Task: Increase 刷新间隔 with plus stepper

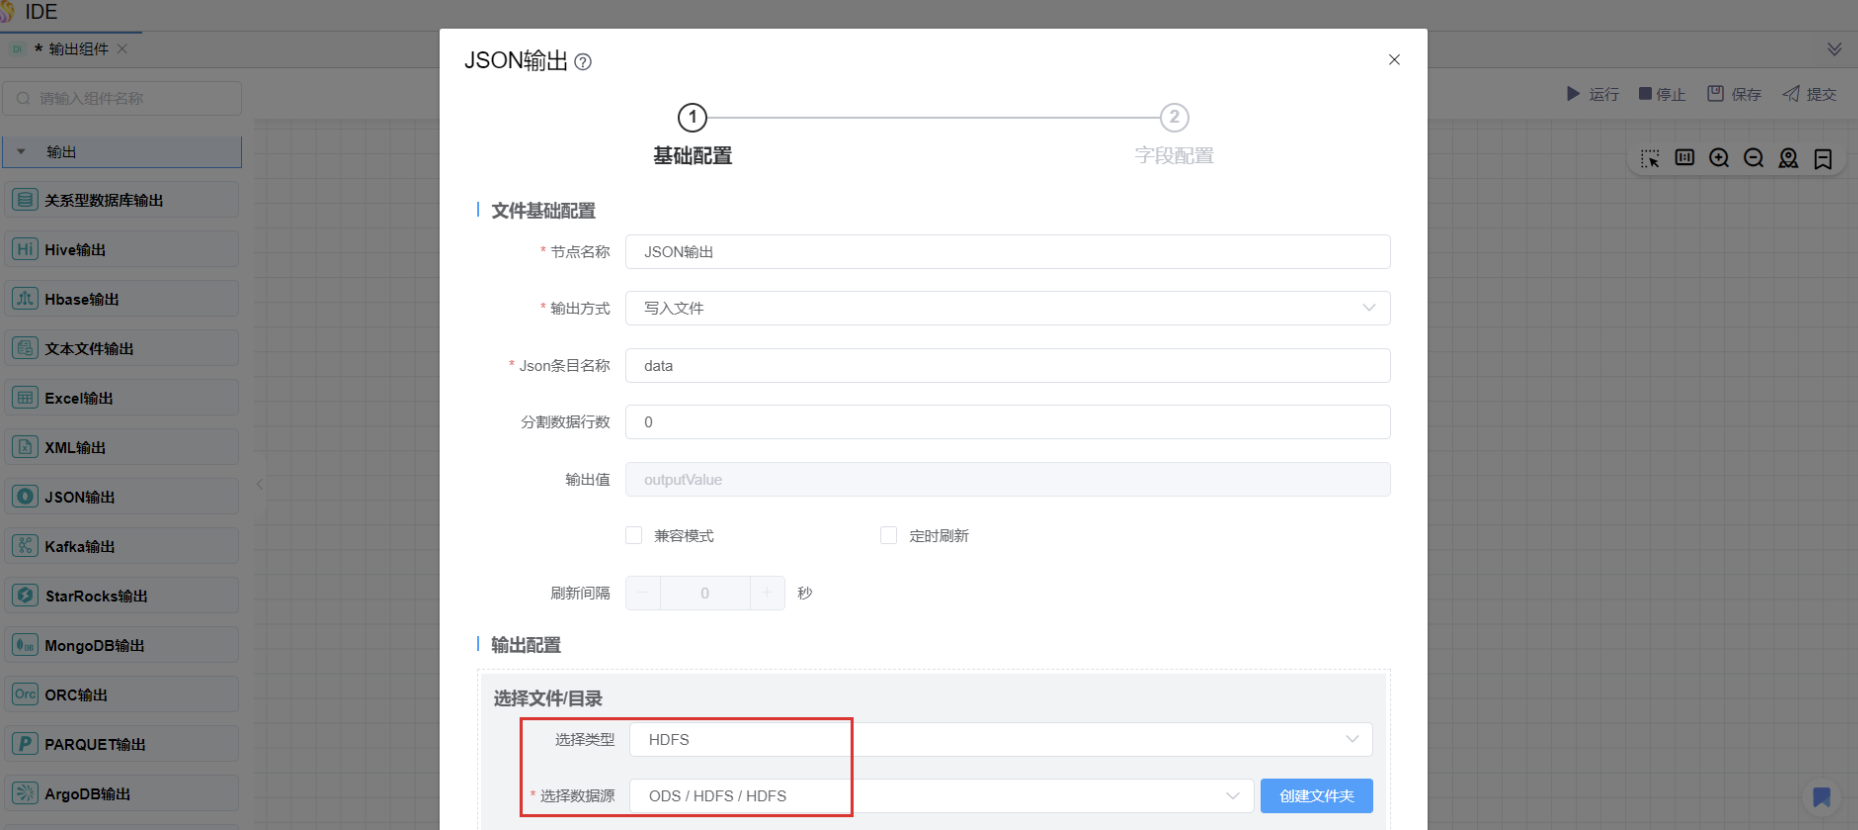Action: pyautogui.click(x=767, y=593)
